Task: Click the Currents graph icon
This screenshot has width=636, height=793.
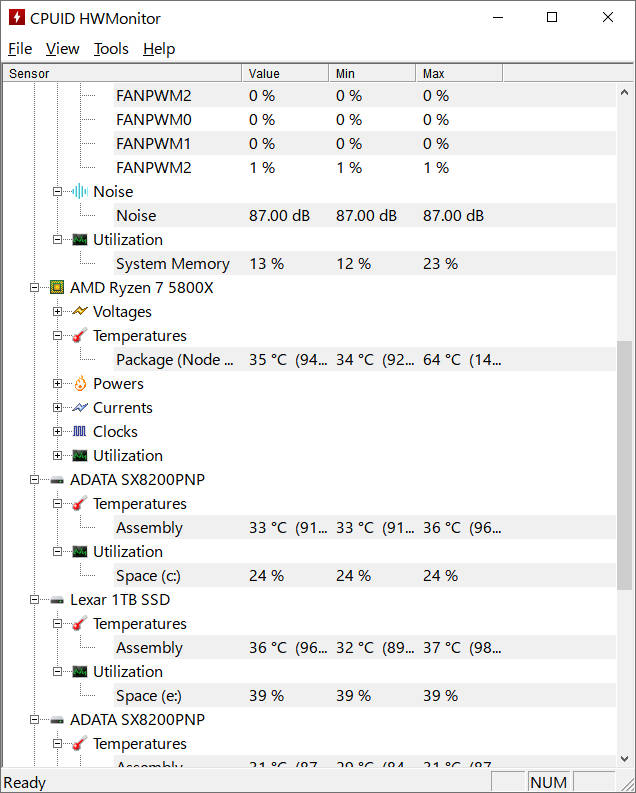Action: pyautogui.click(x=80, y=408)
